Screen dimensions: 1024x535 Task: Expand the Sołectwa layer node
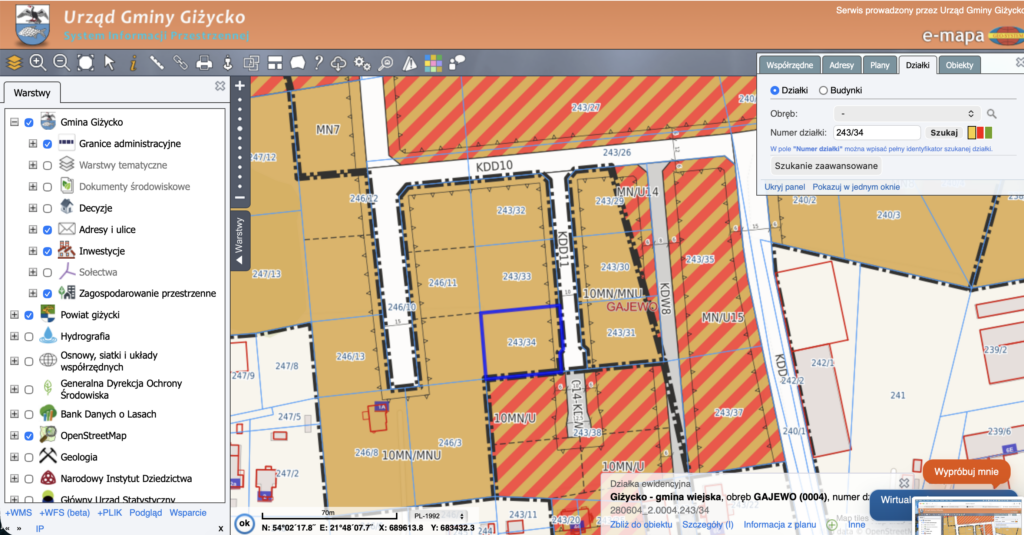tap(33, 272)
